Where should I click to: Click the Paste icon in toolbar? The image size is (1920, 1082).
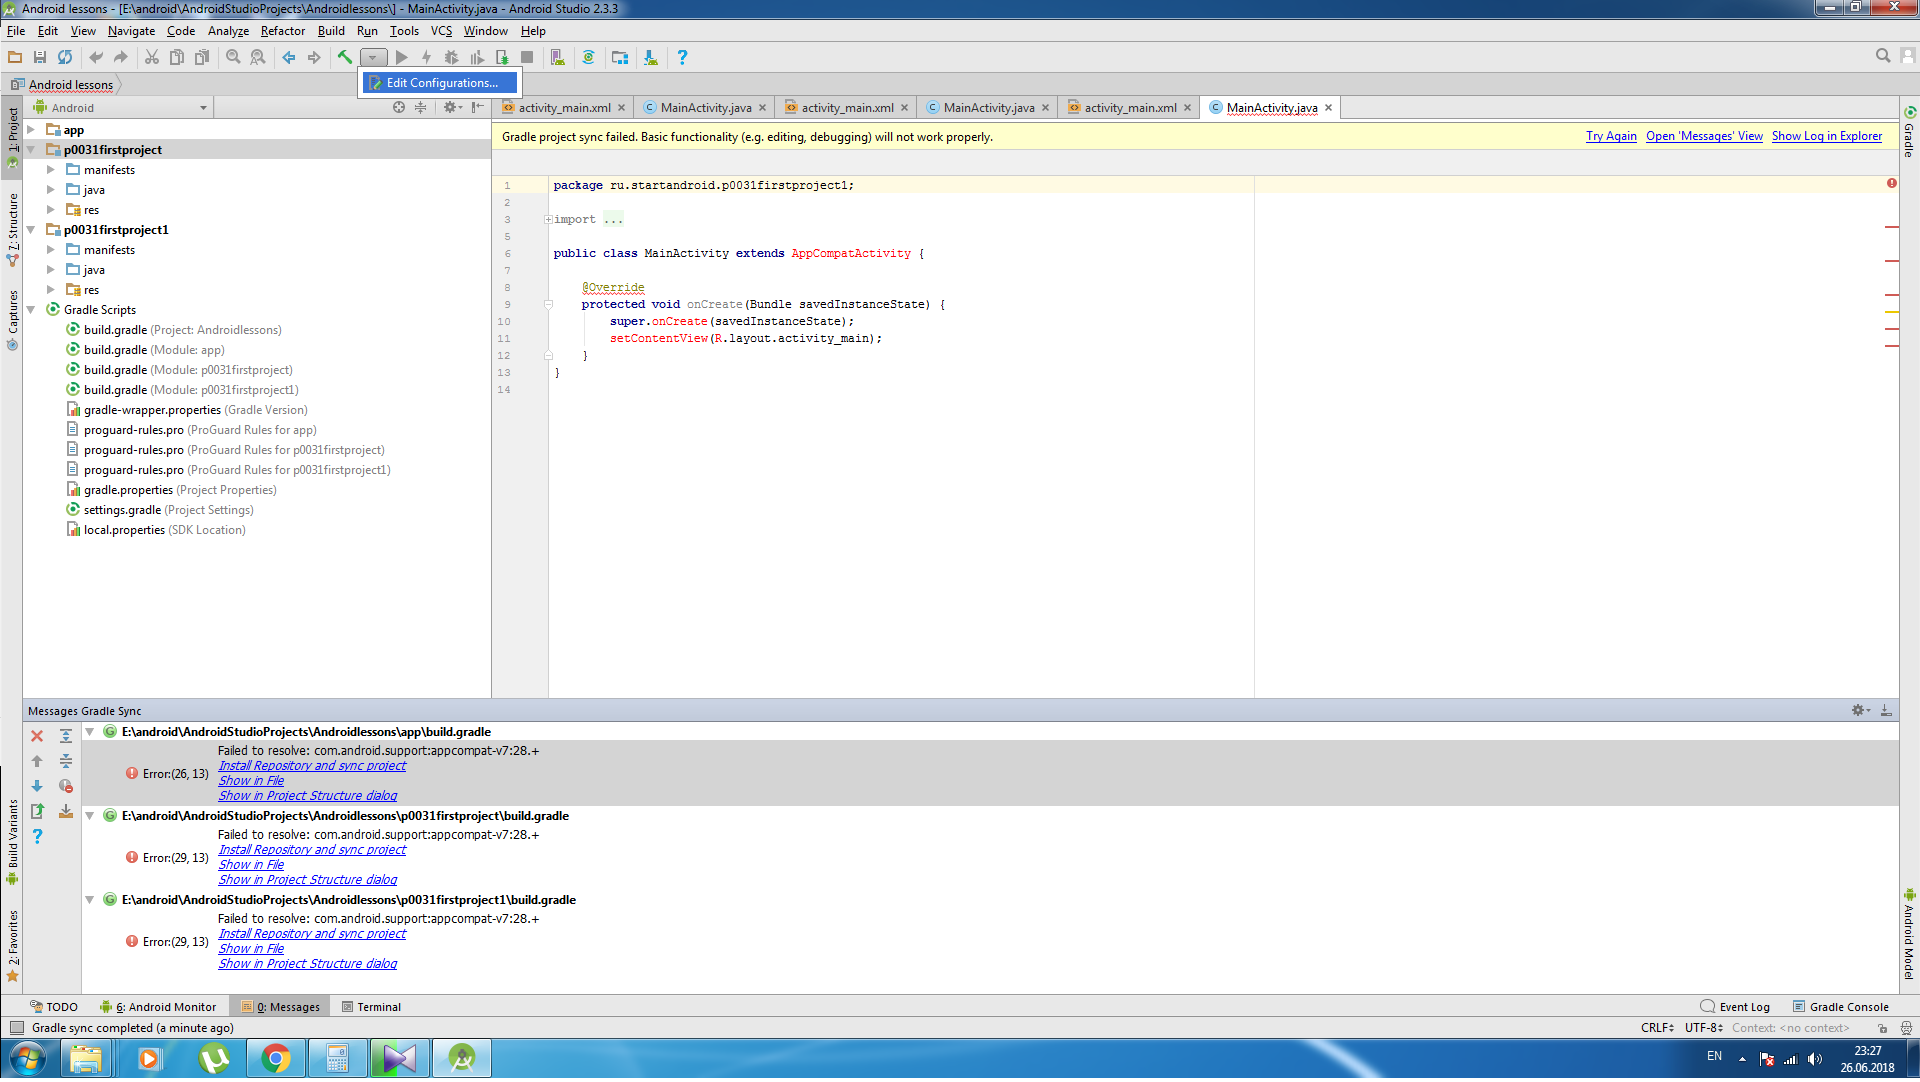[x=202, y=58]
